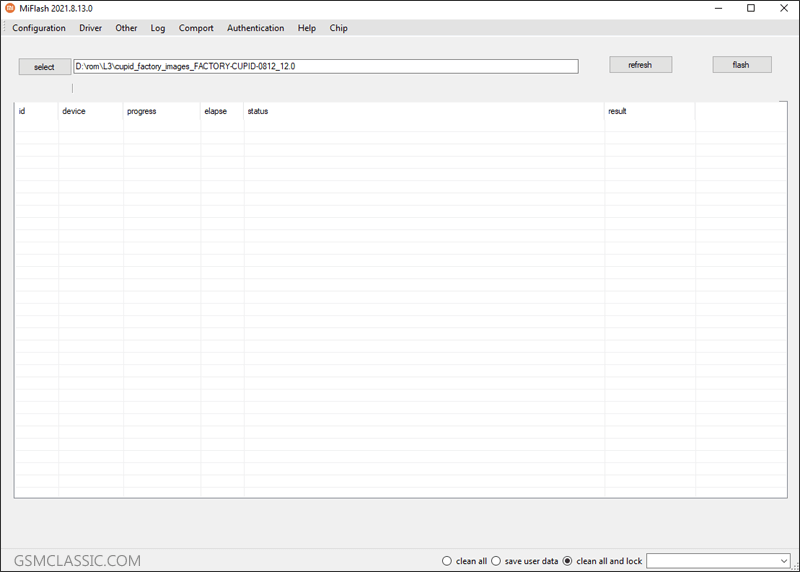The width and height of the screenshot is (800, 572).
Task: Click the device column header
Action: tap(91, 111)
